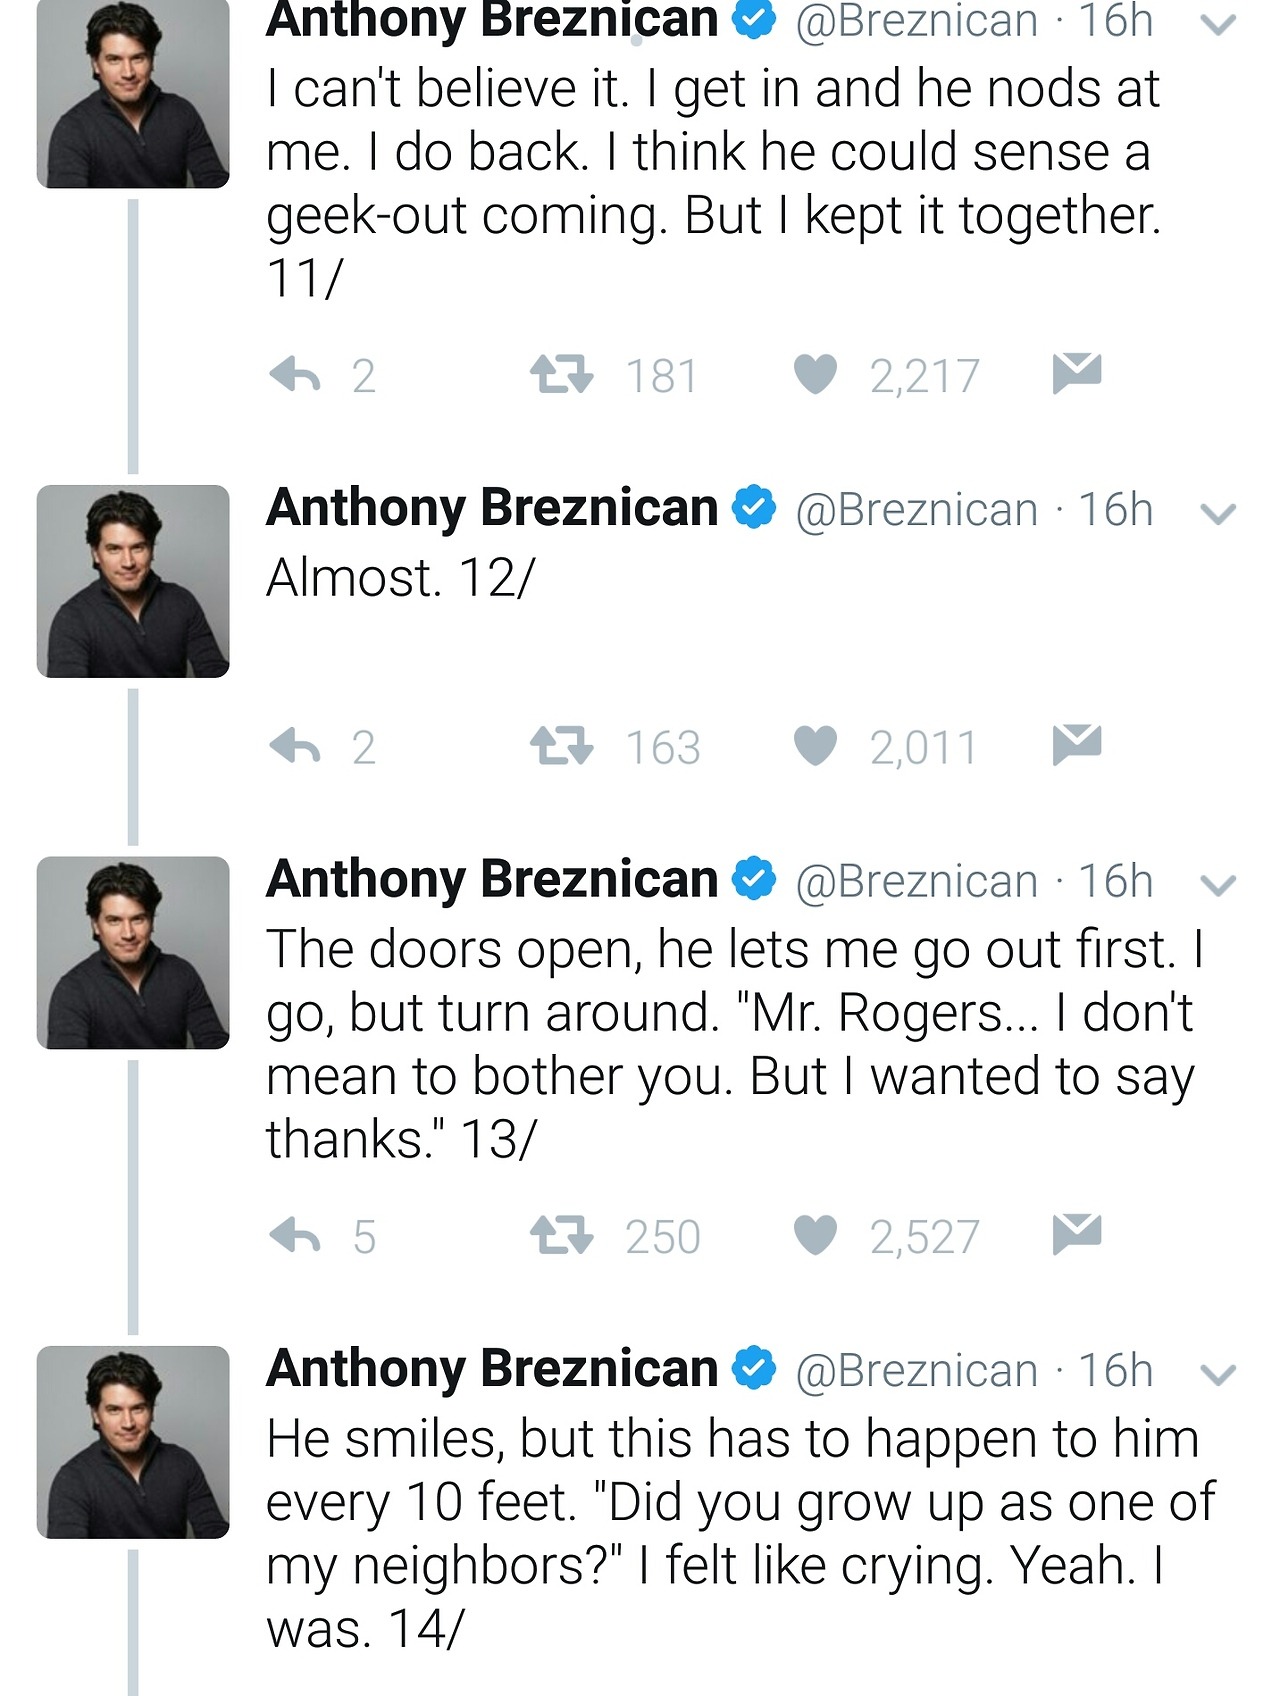Image resolution: width=1280 pixels, height=1696 pixels.
Task: Like the tweet with 2,011 likes
Action: (815, 747)
